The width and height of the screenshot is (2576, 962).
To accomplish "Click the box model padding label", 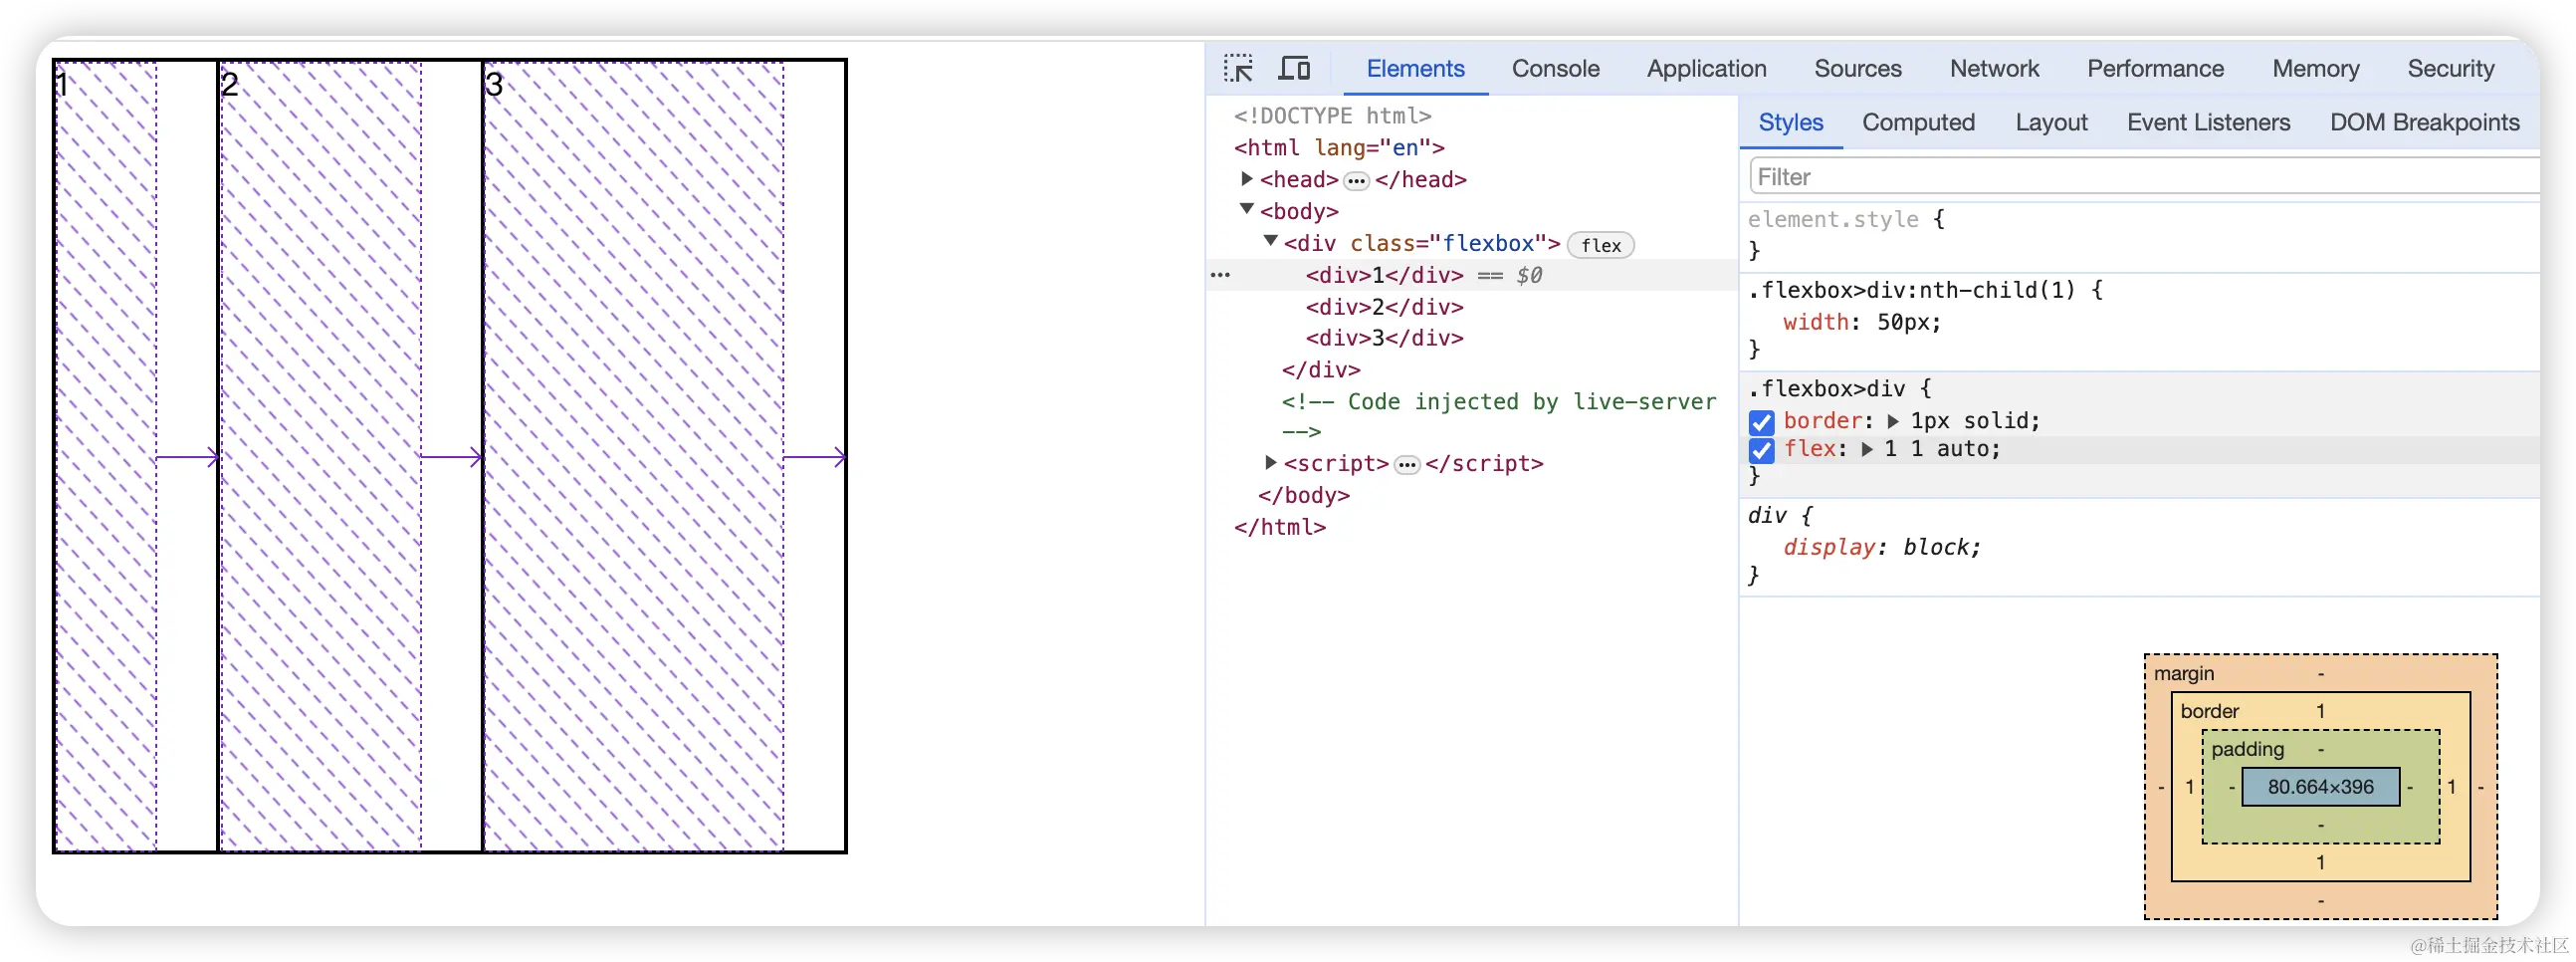I will pyautogui.click(x=2247, y=750).
